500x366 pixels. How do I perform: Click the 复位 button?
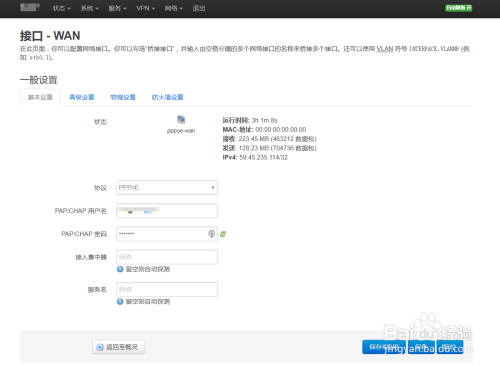point(450,347)
